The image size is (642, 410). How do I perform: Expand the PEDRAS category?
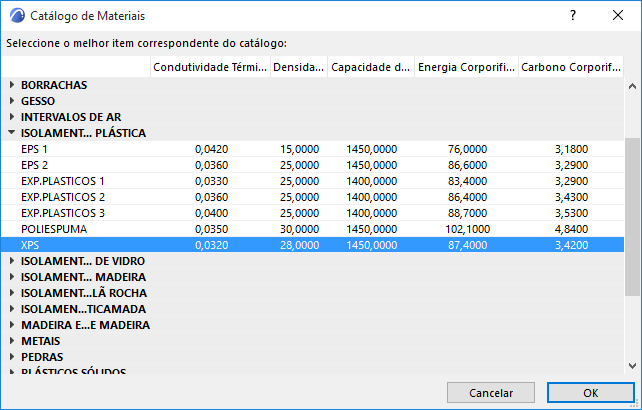(x=12, y=357)
